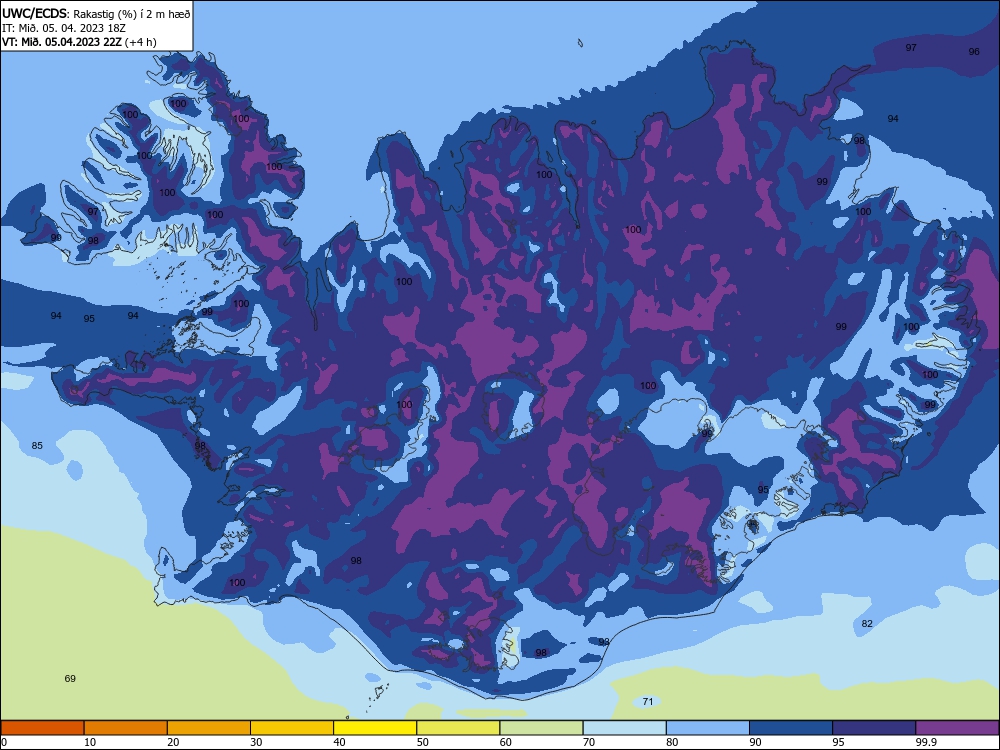Image resolution: width=1000 pixels, height=750 pixels.
Task: Pick the pale blue 70–80 legend swatch
Action: [x=625, y=728]
